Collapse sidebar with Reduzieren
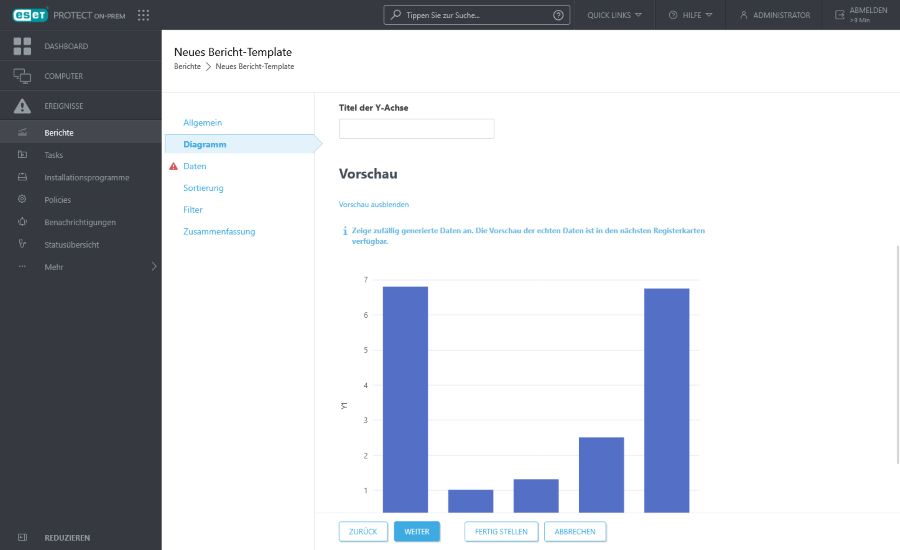Image resolution: width=900 pixels, height=550 pixels. tap(67, 538)
